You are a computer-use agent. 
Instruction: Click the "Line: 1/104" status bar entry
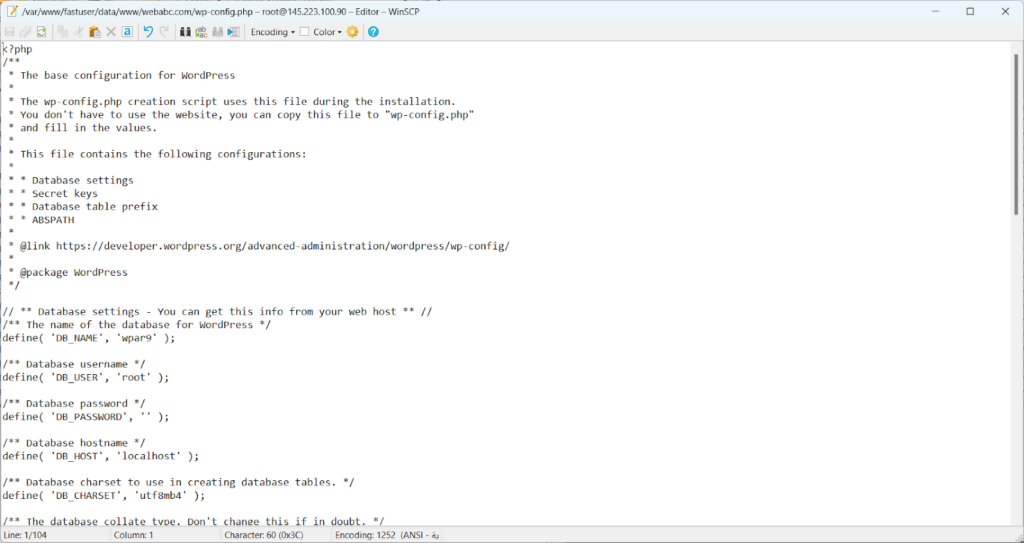coord(25,535)
